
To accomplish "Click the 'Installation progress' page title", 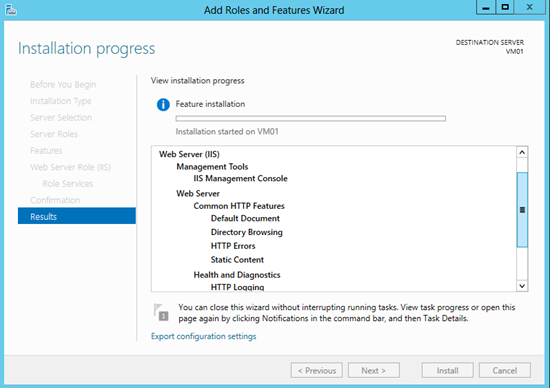I will [86, 48].
